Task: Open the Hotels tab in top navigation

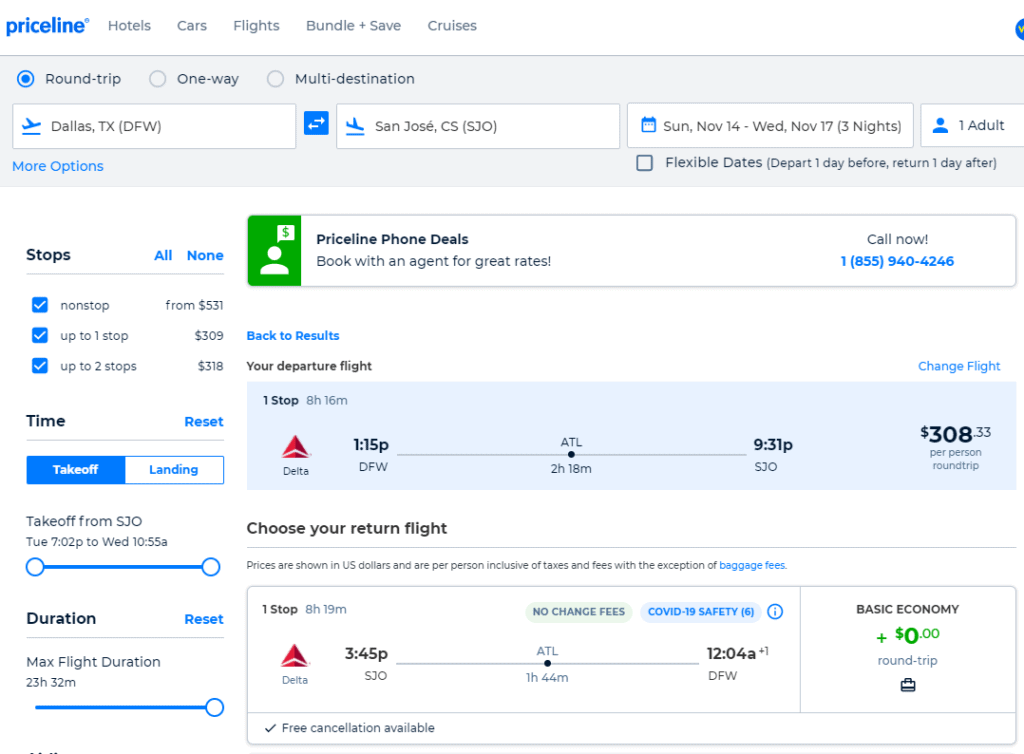Action: point(129,26)
